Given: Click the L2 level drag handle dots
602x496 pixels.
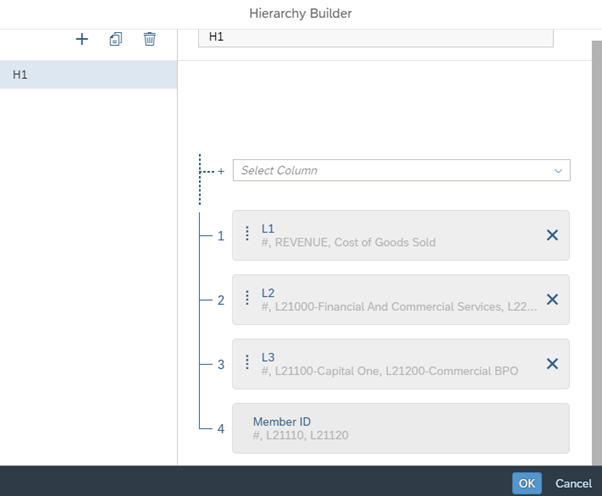Looking at the screenshot, I should click(x=247, y=298).
